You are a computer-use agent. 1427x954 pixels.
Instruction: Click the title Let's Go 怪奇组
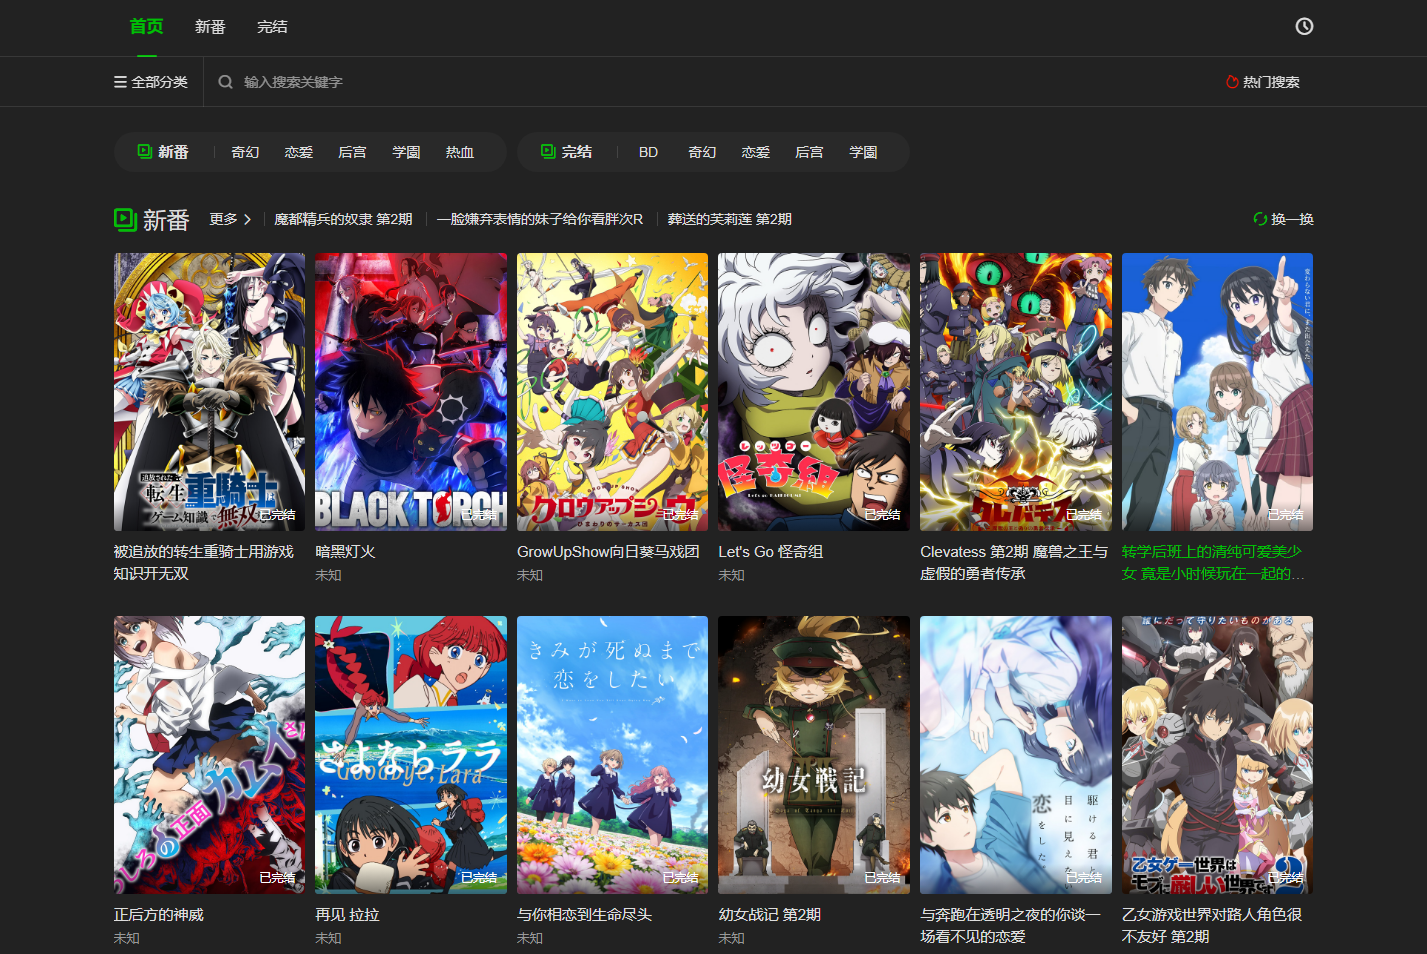pyautogui.click(x=771, y=552)
